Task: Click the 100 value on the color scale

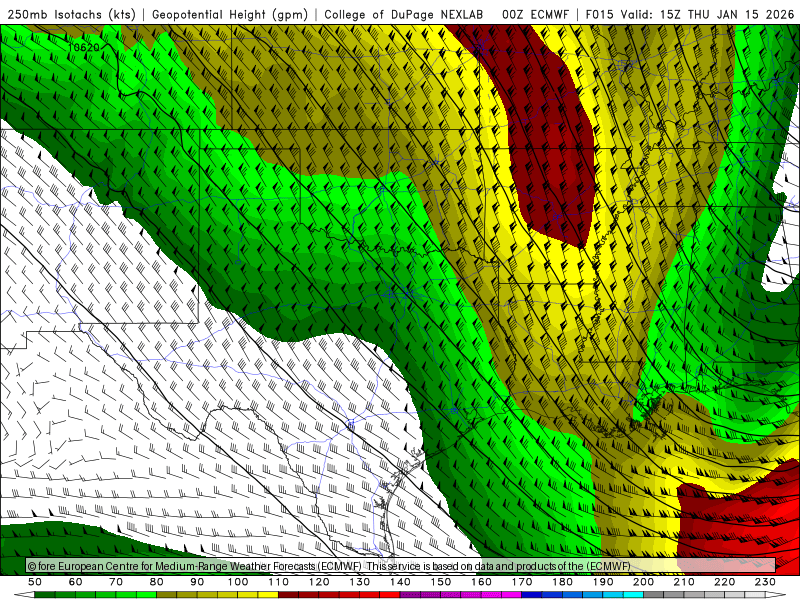Action: [x=238, y=582]
